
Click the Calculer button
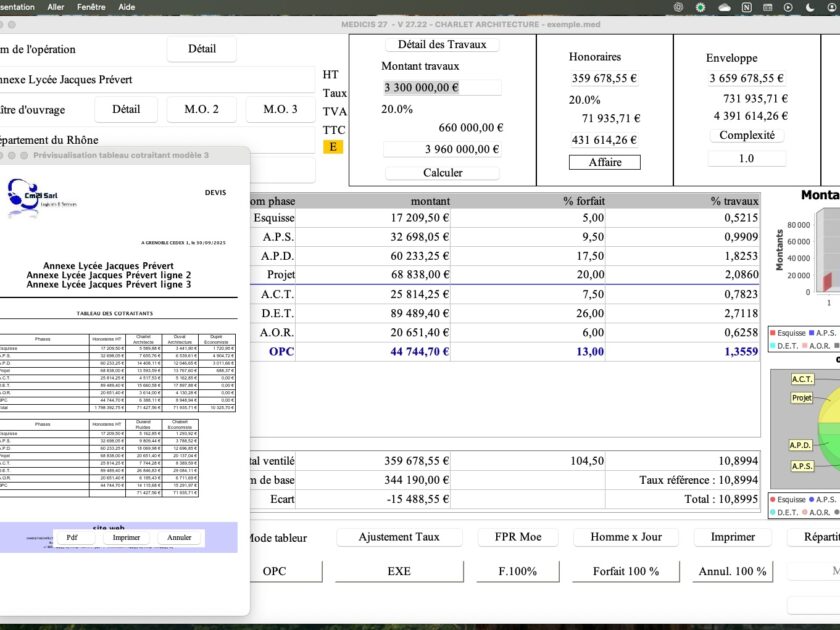[442, 172]
